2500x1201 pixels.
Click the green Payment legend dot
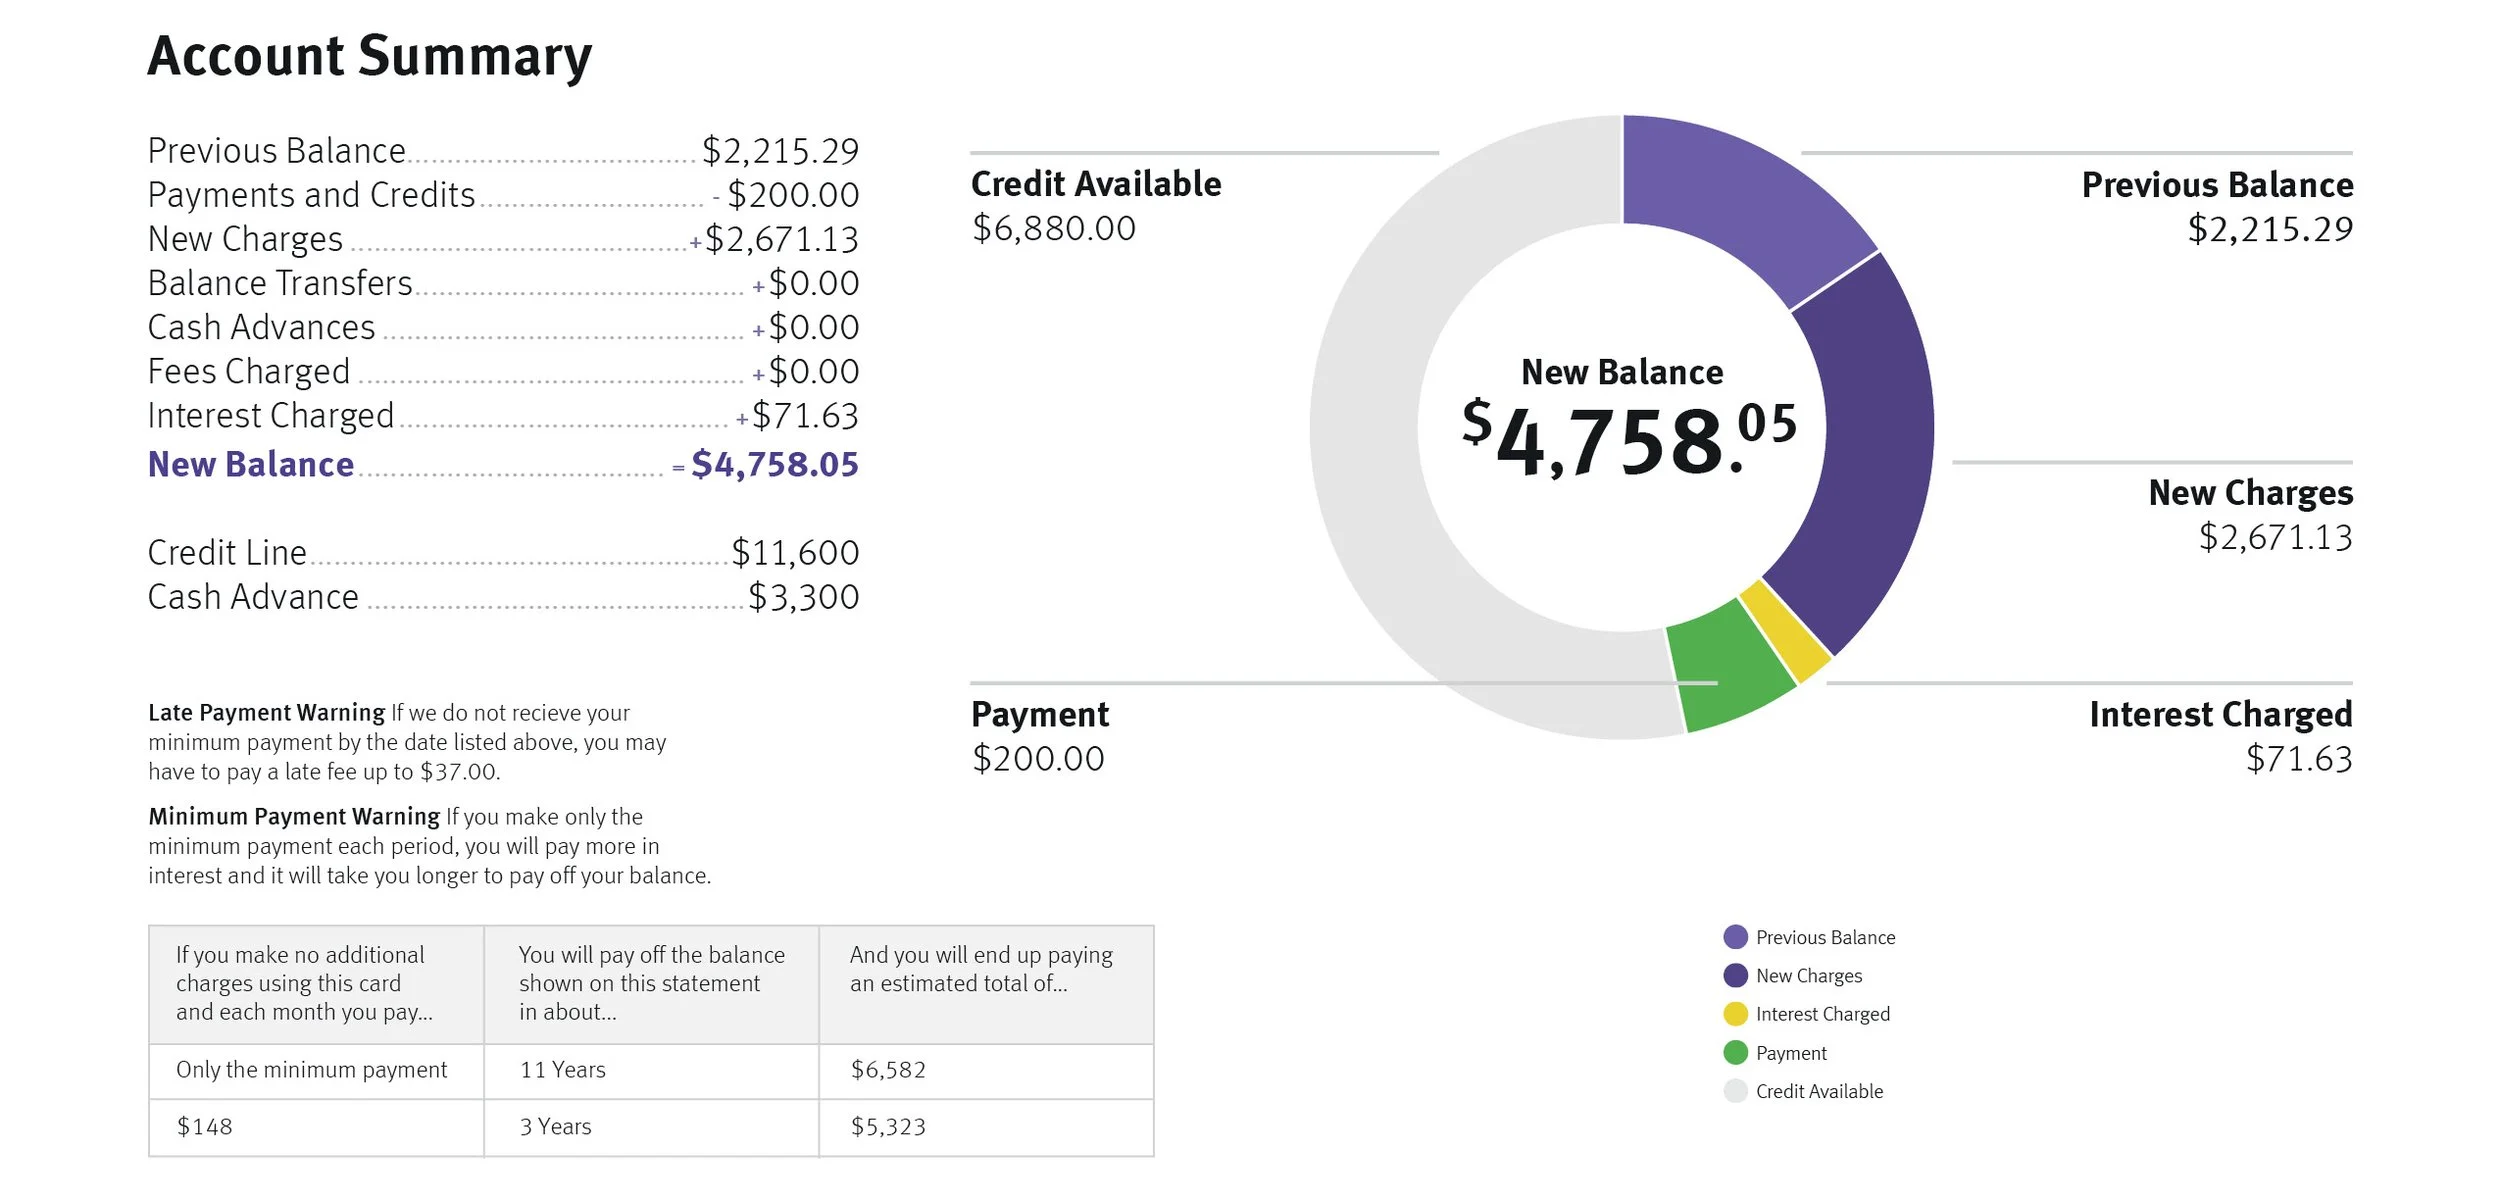click(x=1735, y=1053)
